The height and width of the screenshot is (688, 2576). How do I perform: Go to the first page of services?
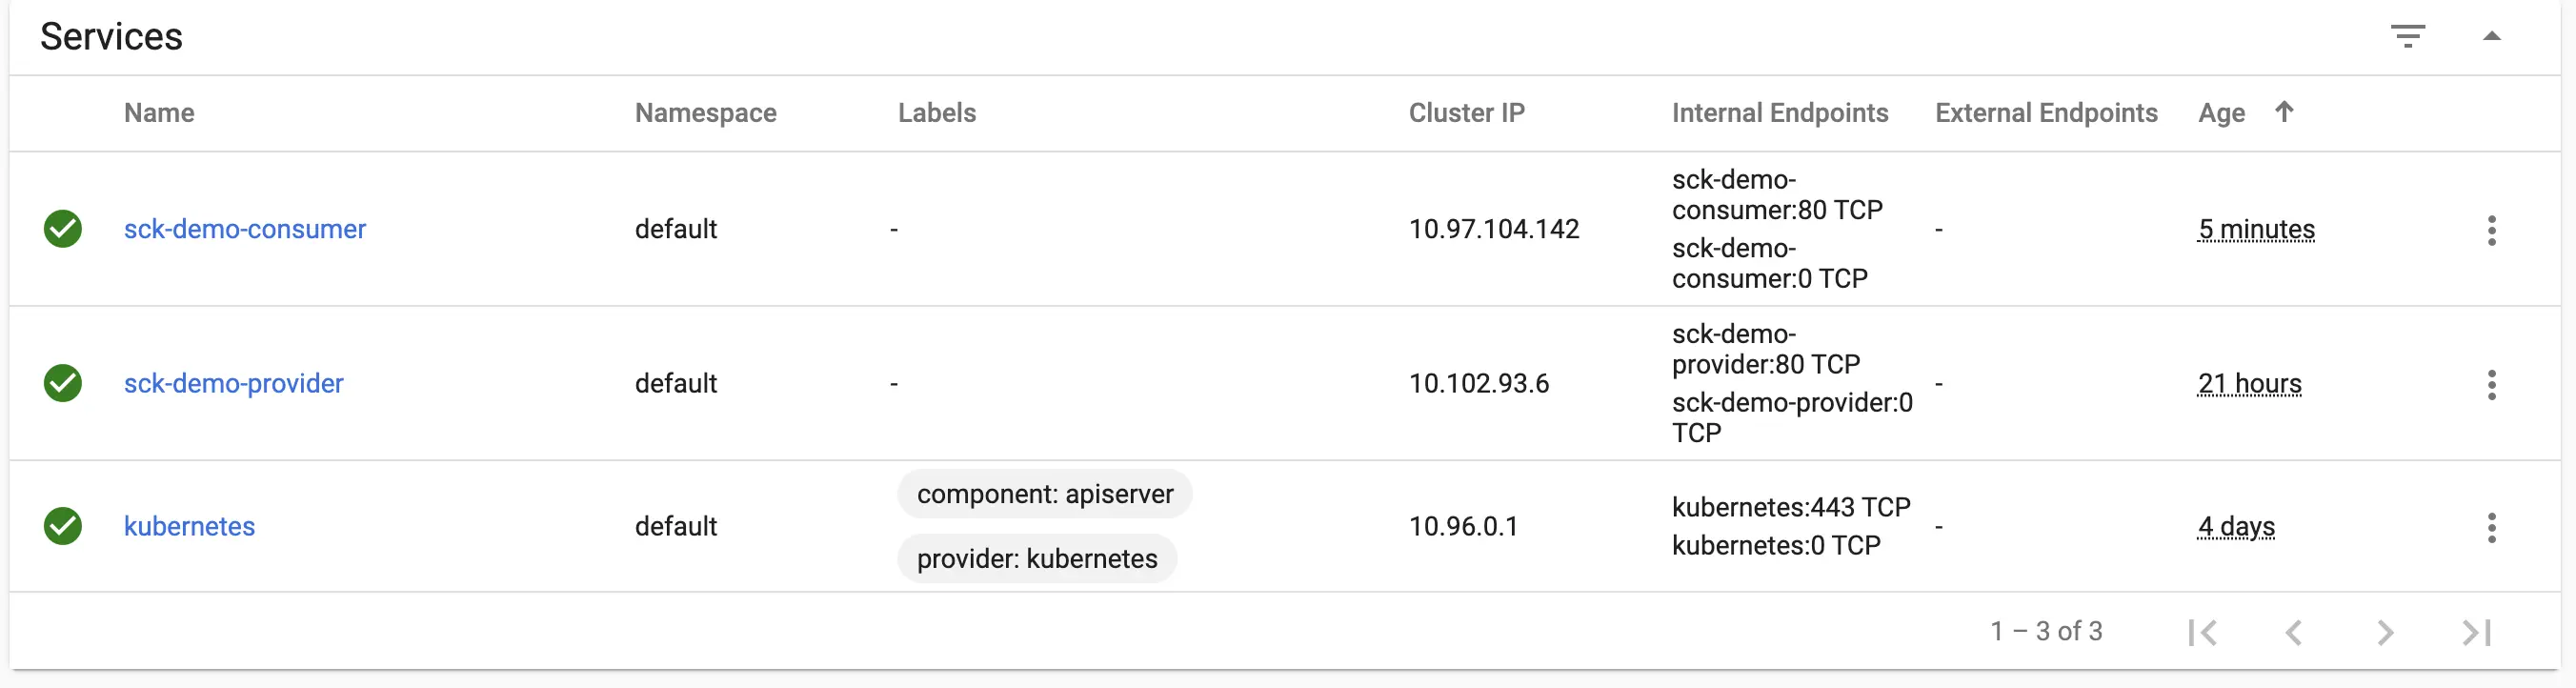[x=2203, y=632]
